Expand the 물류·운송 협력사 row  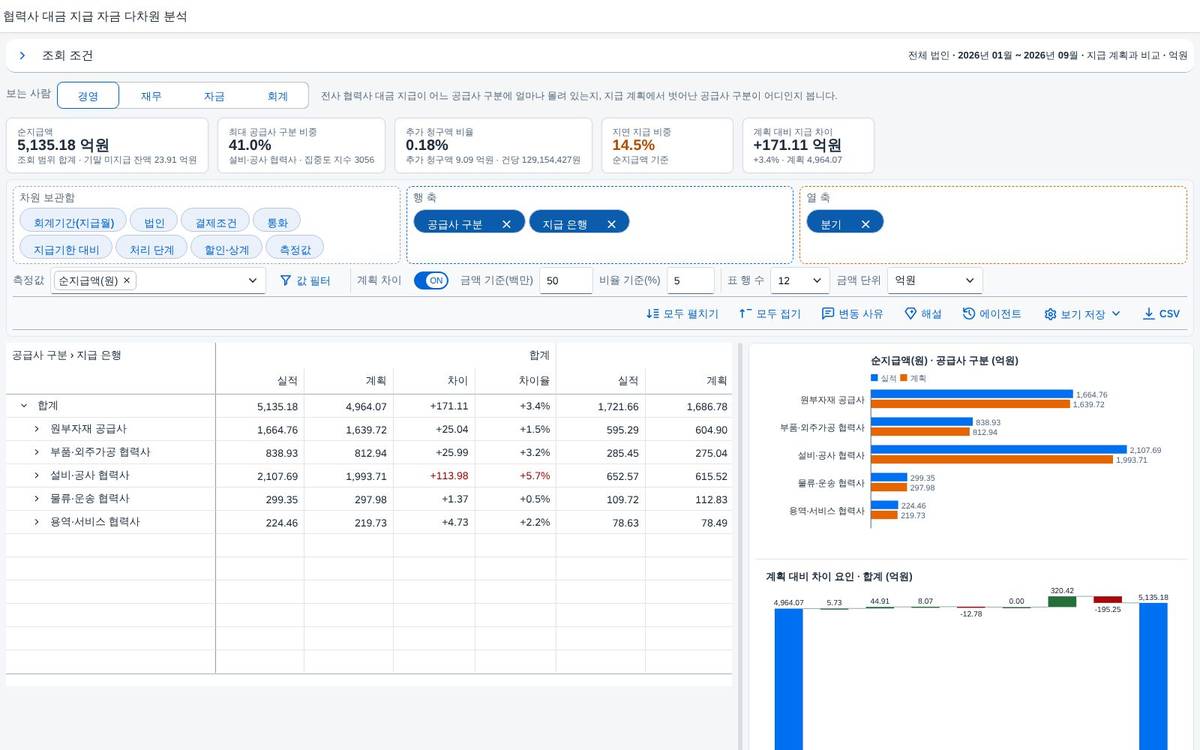[37, 499]
